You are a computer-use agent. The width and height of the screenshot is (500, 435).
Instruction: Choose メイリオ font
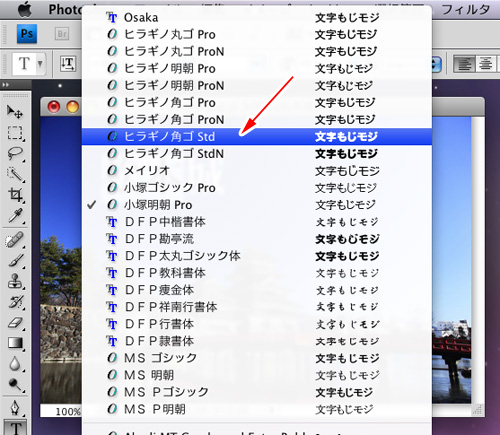pos(257,171)
